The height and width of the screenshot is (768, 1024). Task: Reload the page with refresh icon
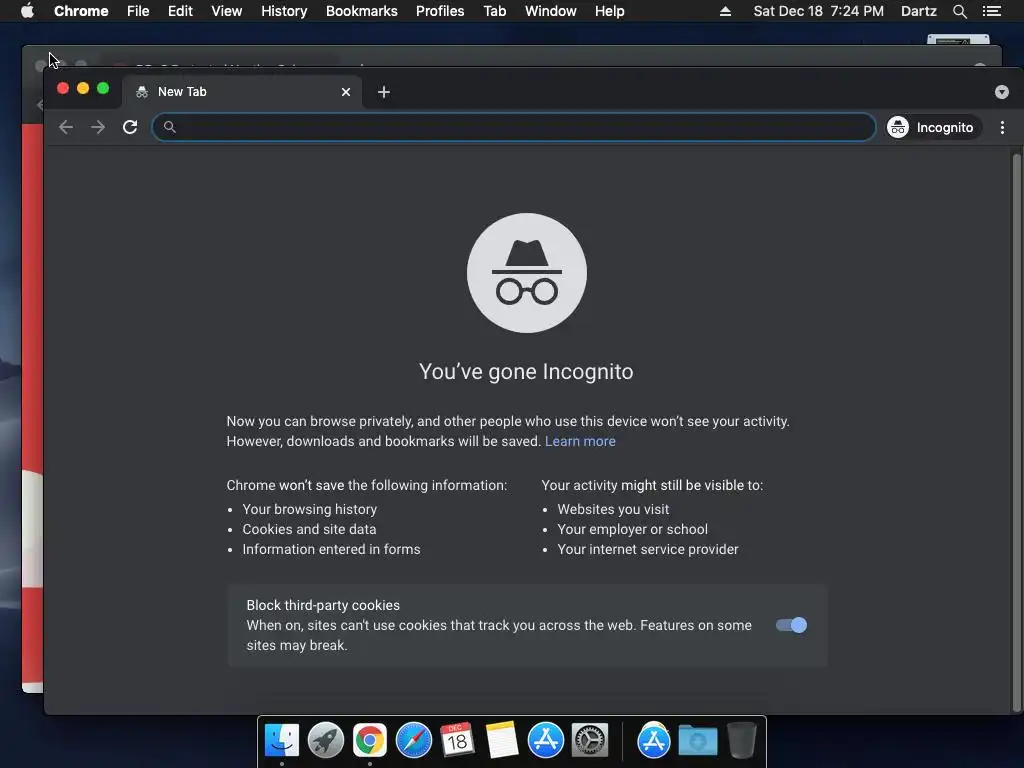point(130,127)
